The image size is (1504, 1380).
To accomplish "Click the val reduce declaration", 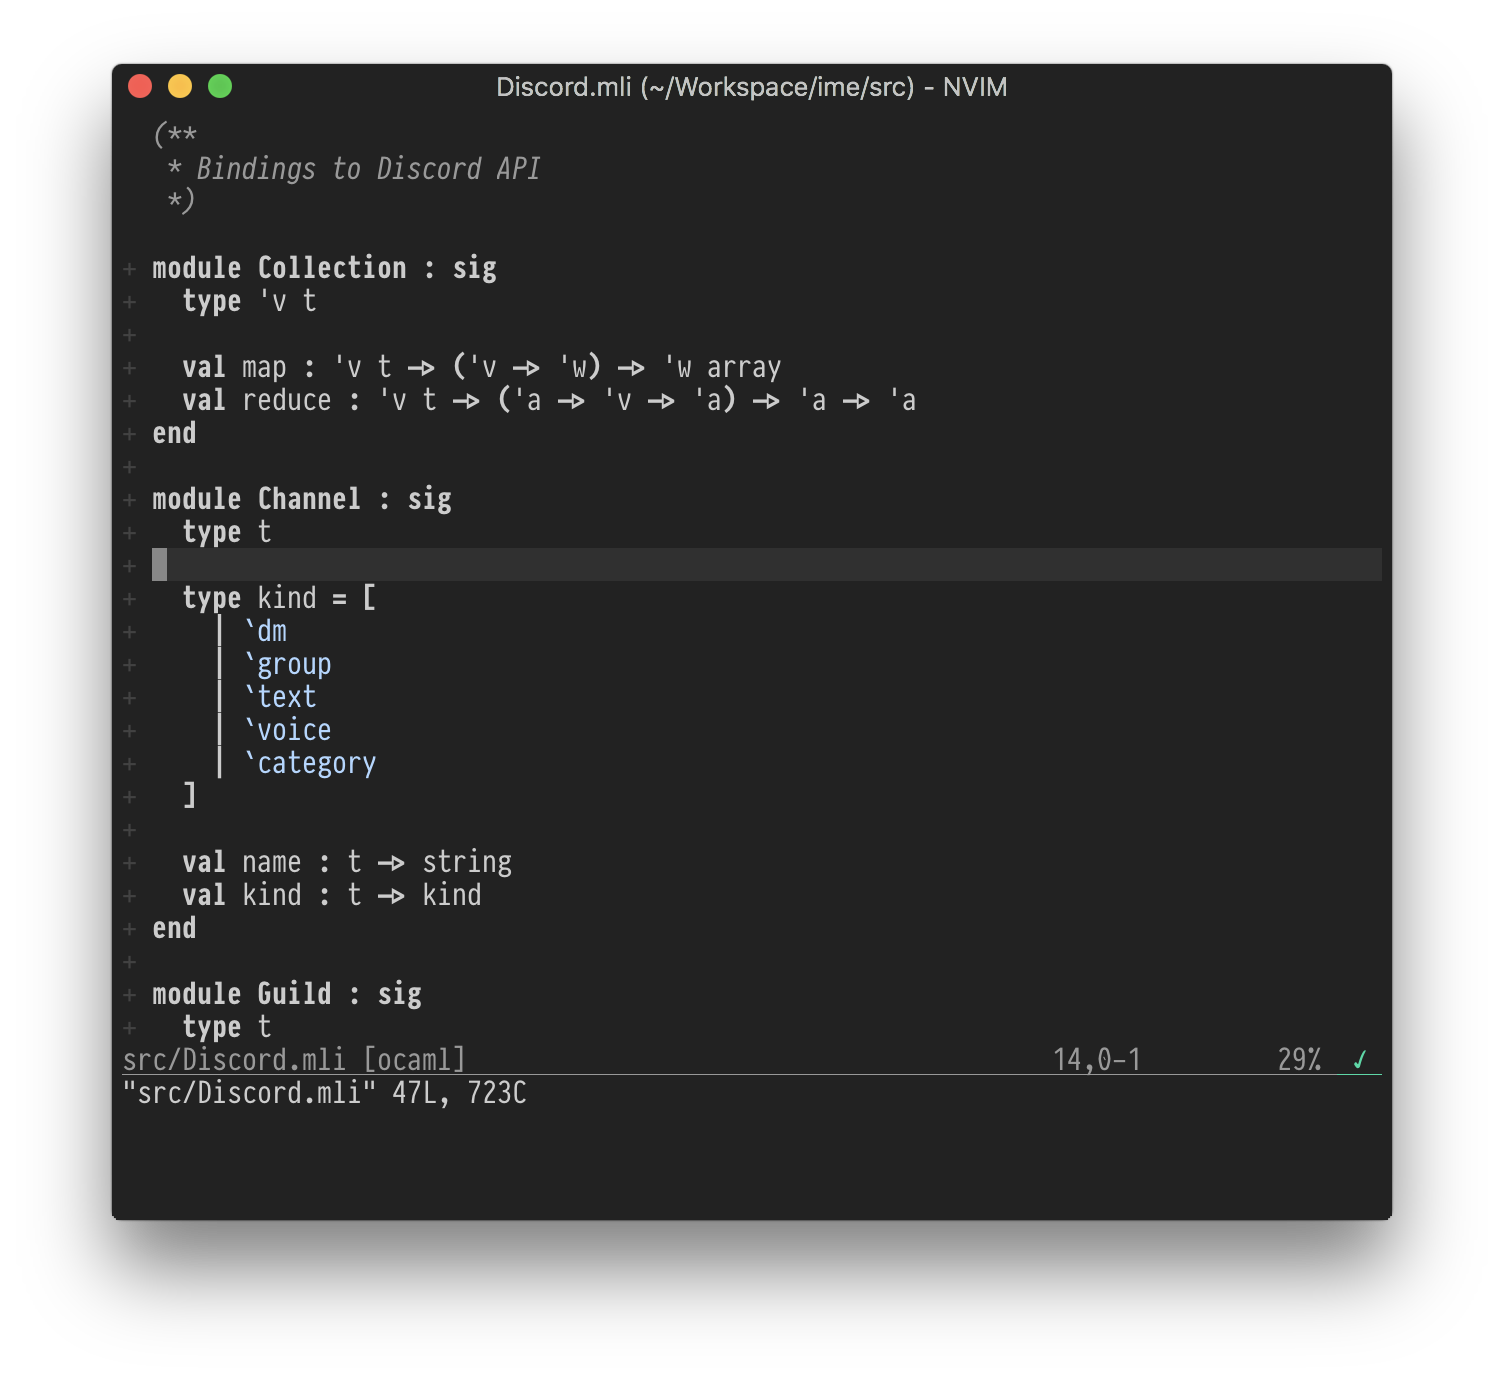I will point(550,400).
